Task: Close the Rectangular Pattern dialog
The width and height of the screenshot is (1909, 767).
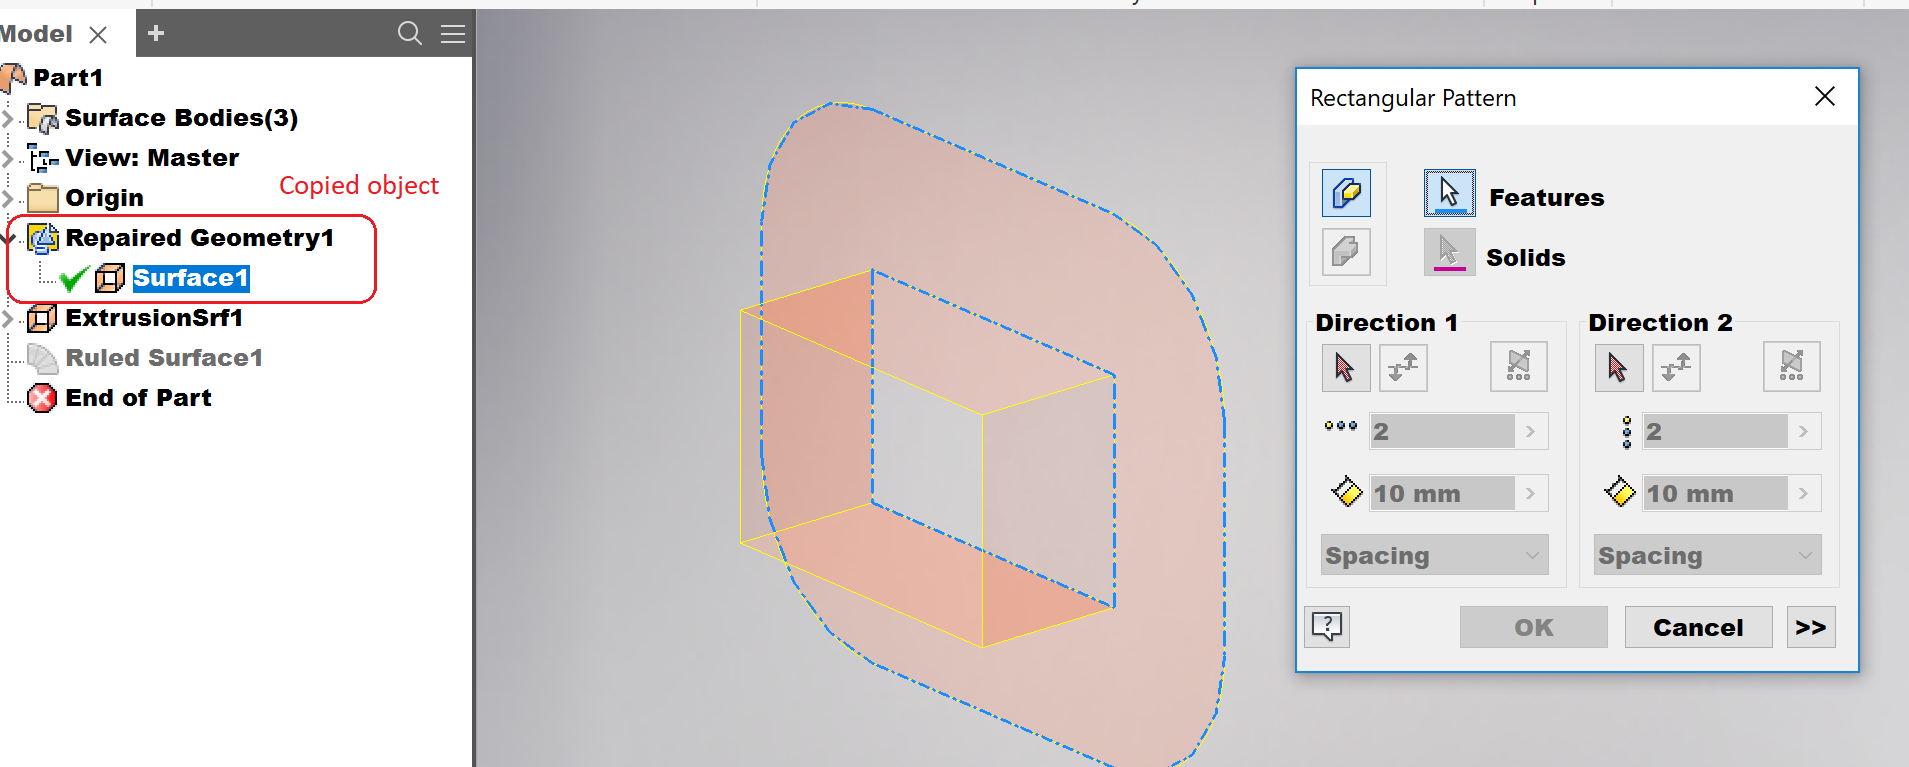Action: (1825, 96)
